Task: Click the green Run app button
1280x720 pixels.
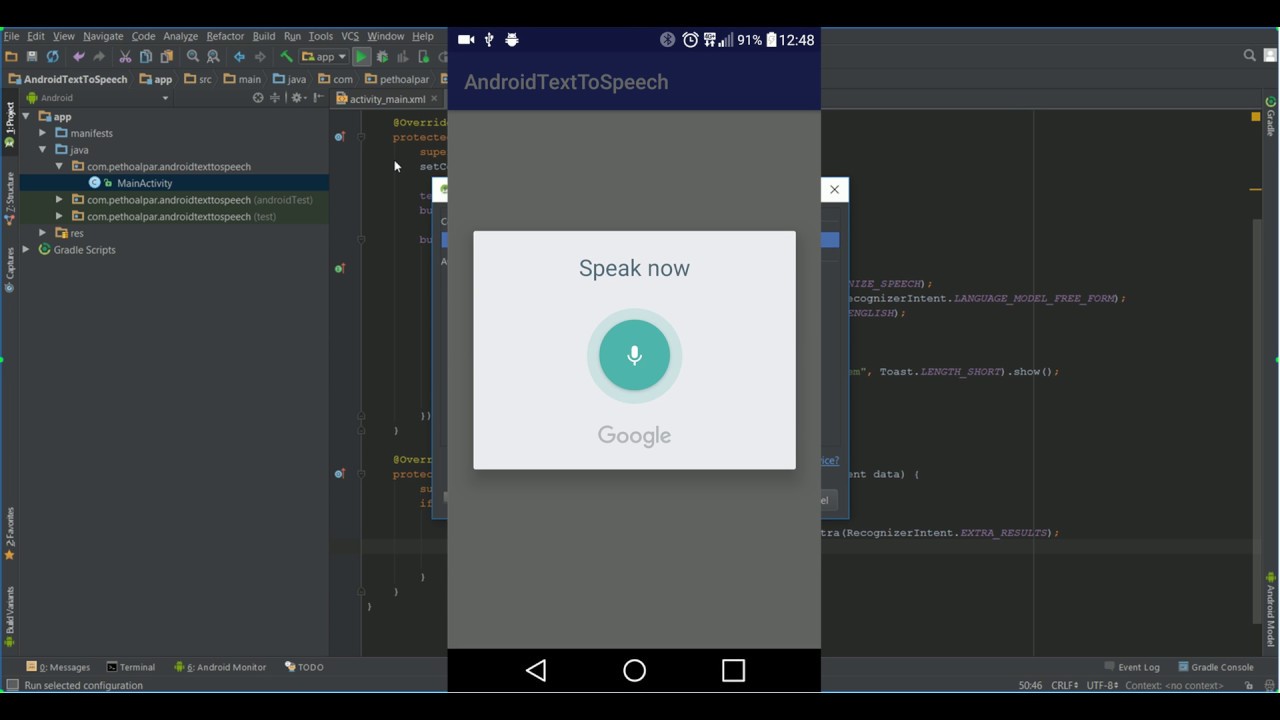Action: click(361, 57)
